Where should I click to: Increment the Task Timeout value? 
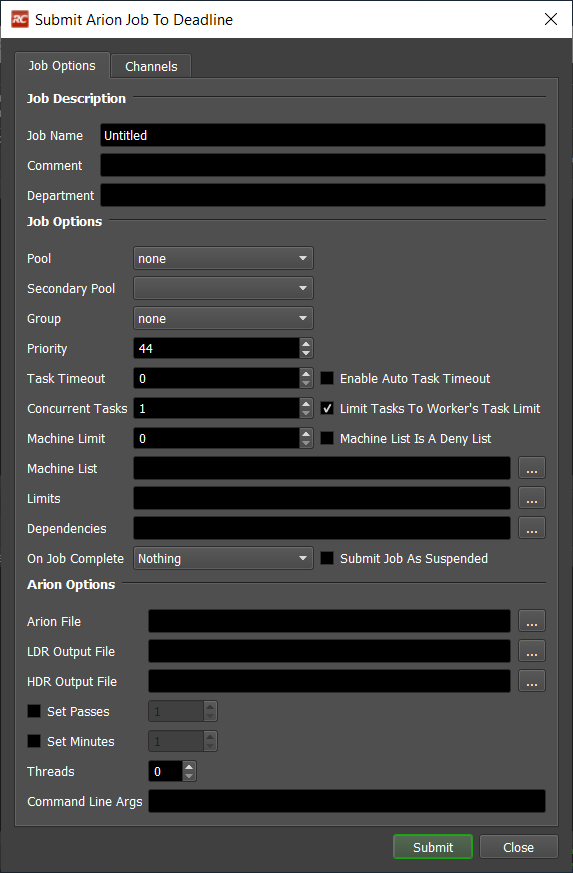pyautogui.click(x=306, y=374)
